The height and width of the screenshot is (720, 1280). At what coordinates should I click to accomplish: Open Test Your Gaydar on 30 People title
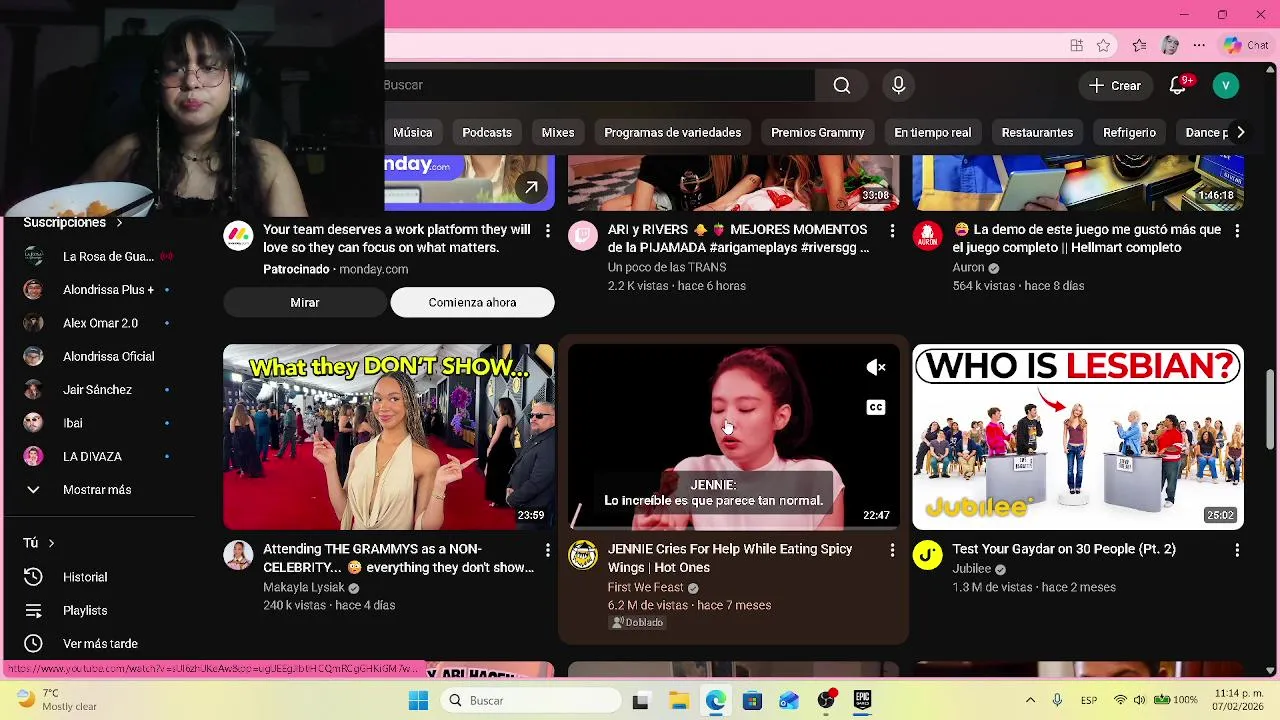pos(1064,549)
